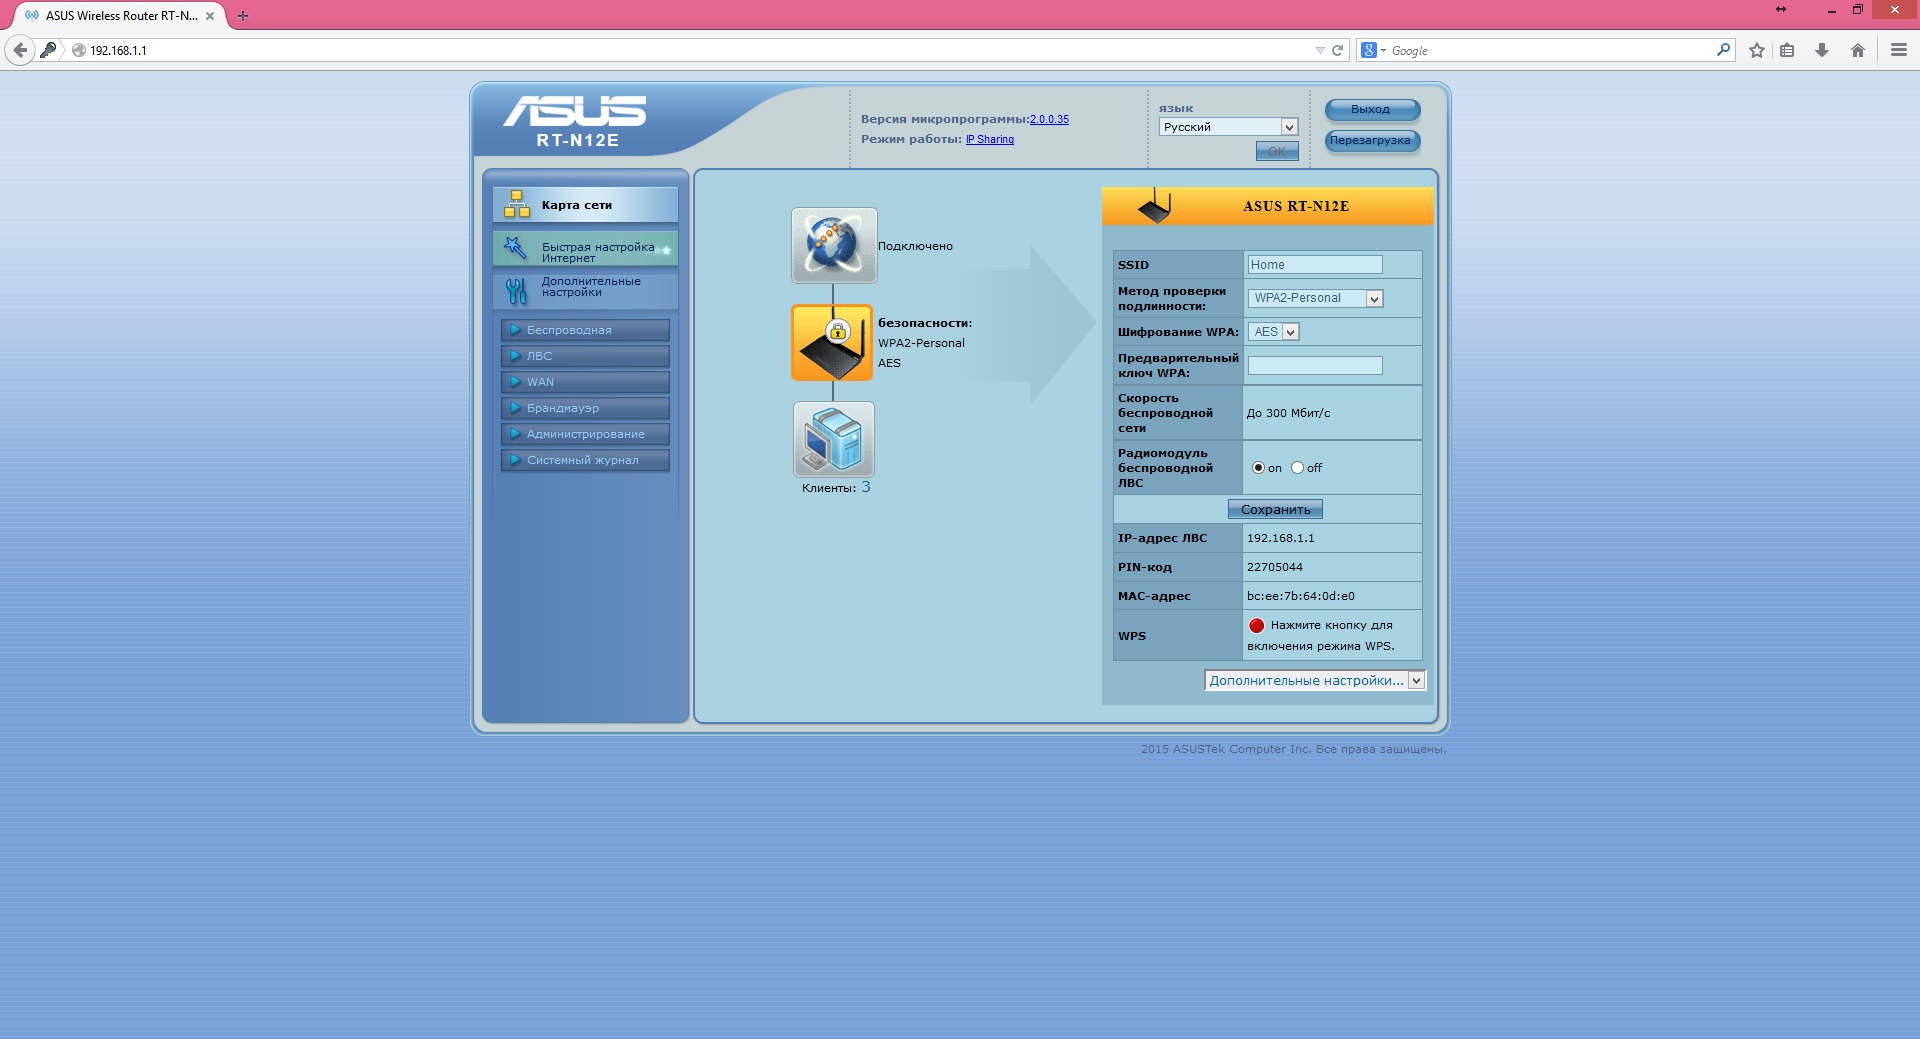Go to the browser home page icon
The image size is (1920, 1039).
pyautogui.click(x=1858, y=50)
